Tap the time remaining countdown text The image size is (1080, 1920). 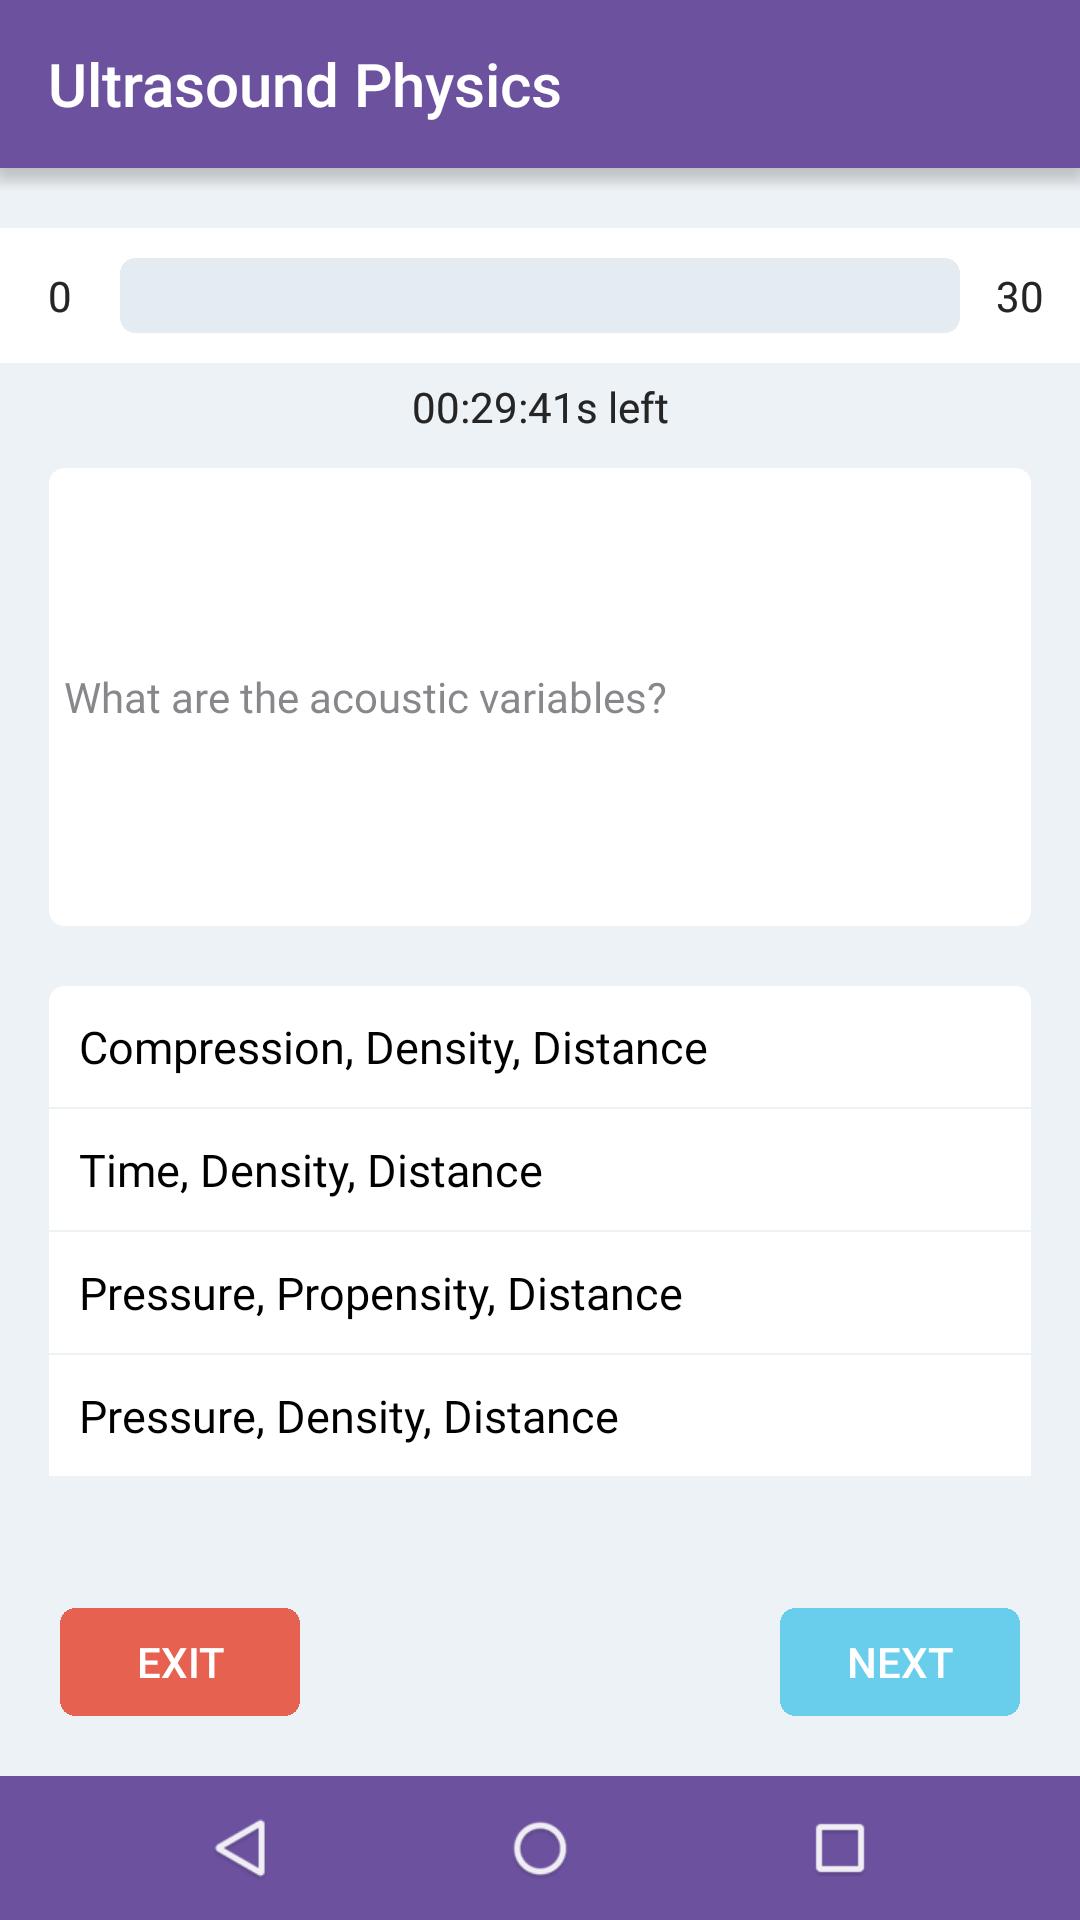540,408
